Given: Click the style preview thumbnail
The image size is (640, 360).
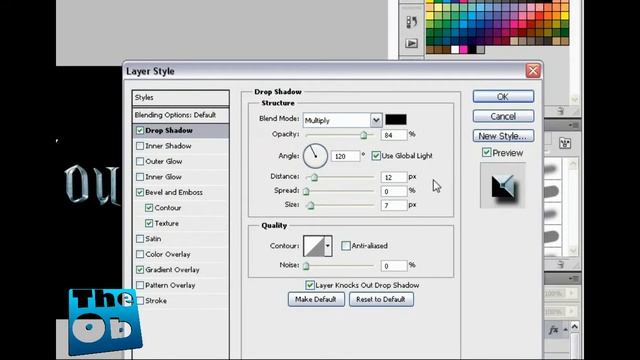Looking at the screenshot, I should click(503, 186).
